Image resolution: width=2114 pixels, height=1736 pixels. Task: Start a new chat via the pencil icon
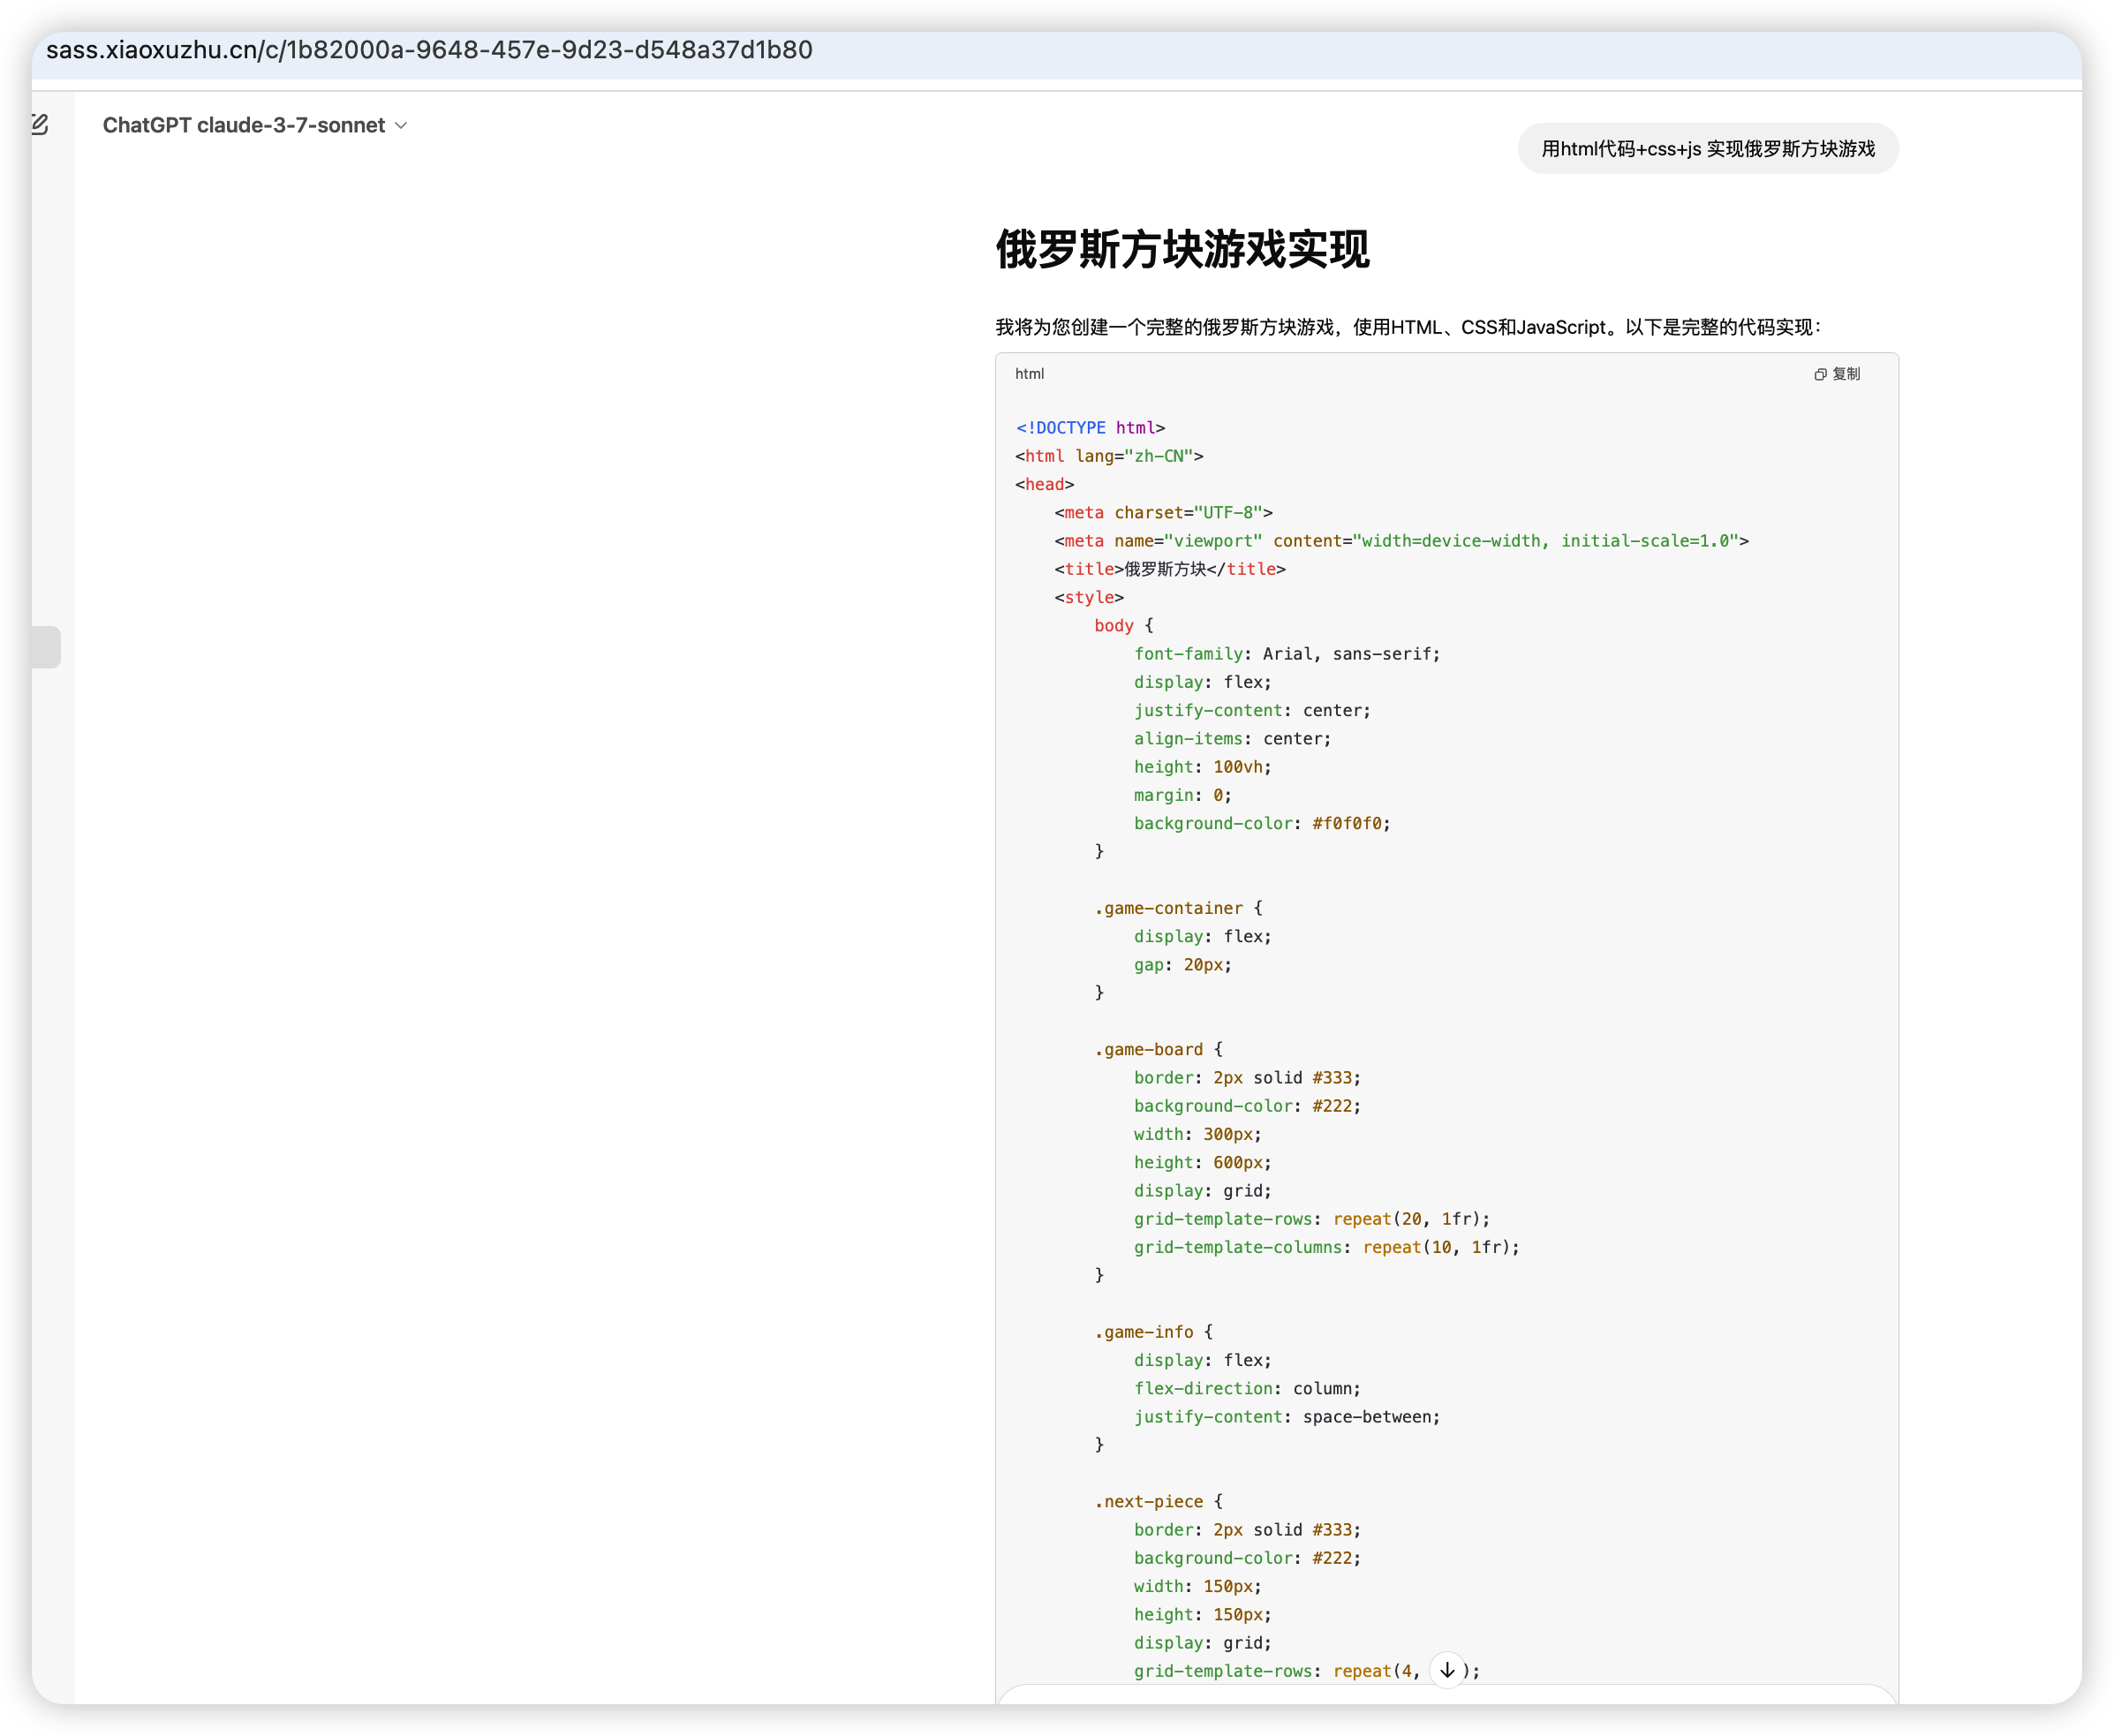click(40, 125)
